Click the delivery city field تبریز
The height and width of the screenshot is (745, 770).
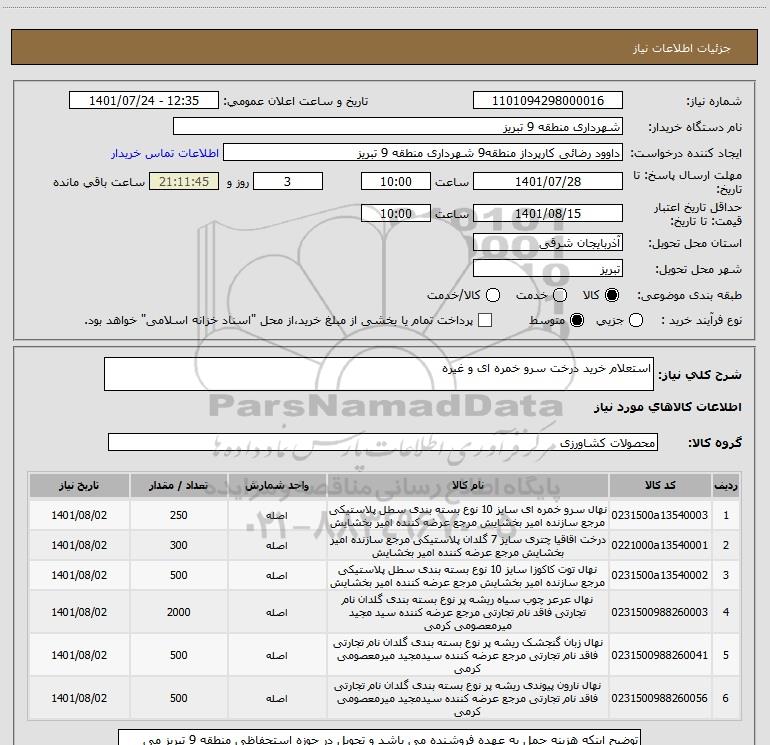(x=548, y=269)
